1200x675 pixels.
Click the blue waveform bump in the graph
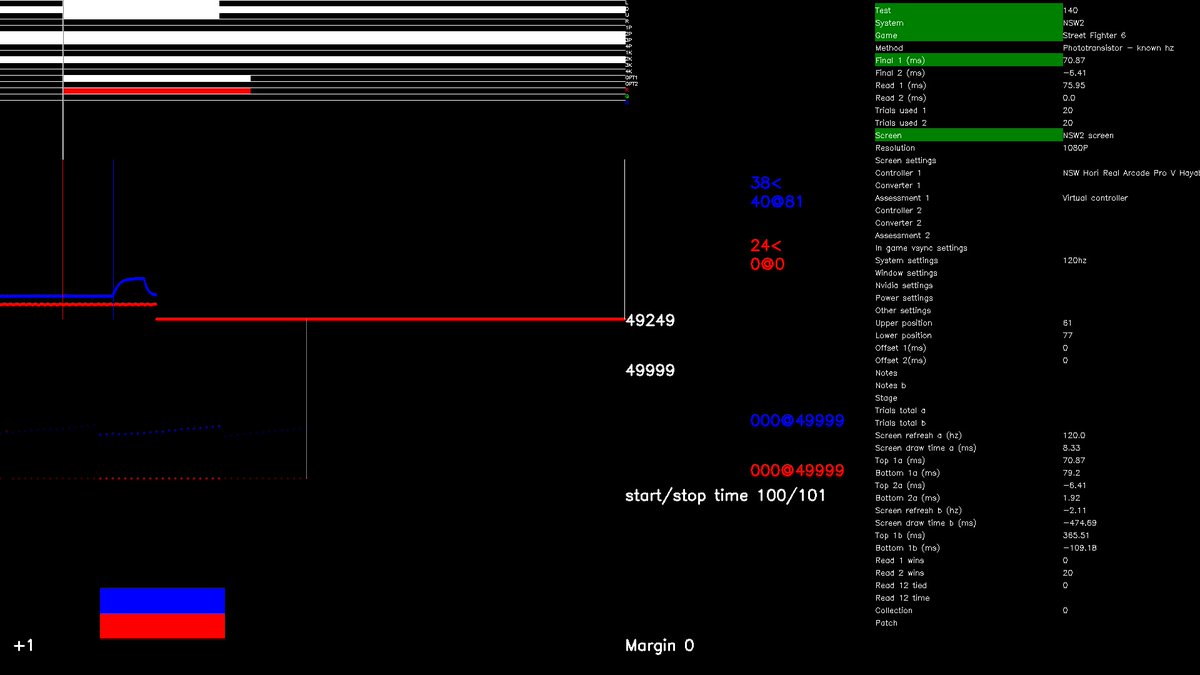pyautogui.click(x=135, y=286)
